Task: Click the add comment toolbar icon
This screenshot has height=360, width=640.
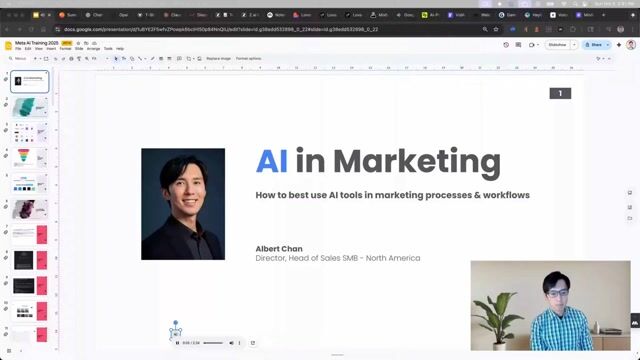Action: point(179,59)
